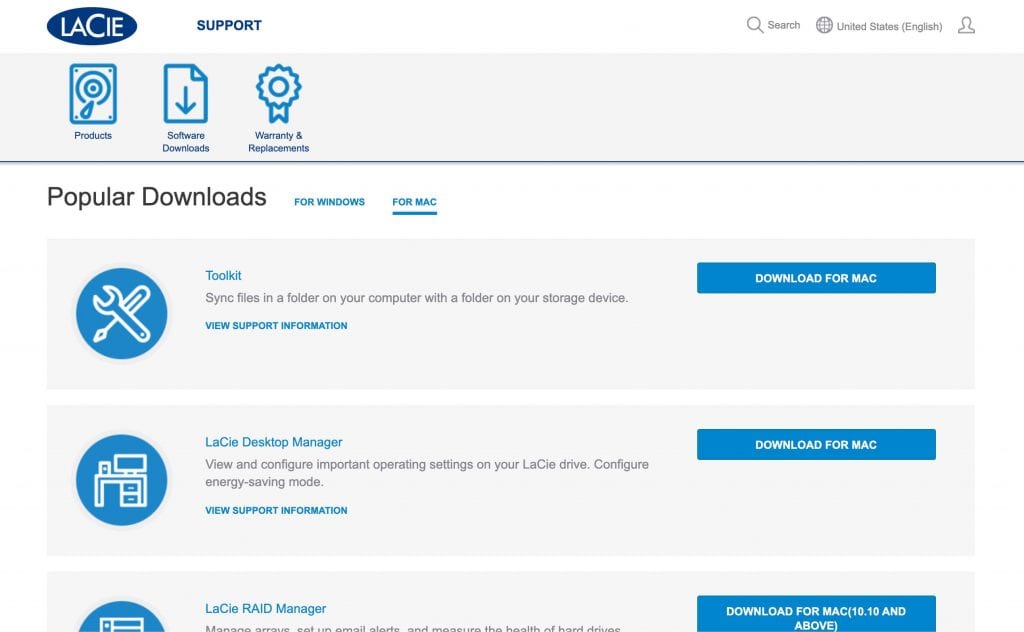Viewport: 1024px width, 632px height.
Task: Select the FOR MAC tab
Action: pyautogui.click(x=415, y=202)
